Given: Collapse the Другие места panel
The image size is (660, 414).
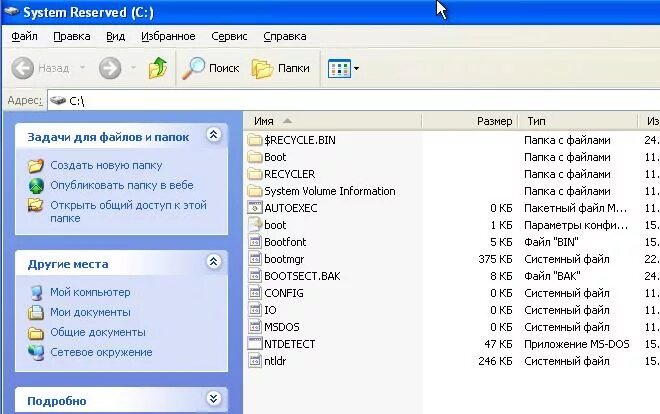Looking at the screenshot, I should [213, 262].
